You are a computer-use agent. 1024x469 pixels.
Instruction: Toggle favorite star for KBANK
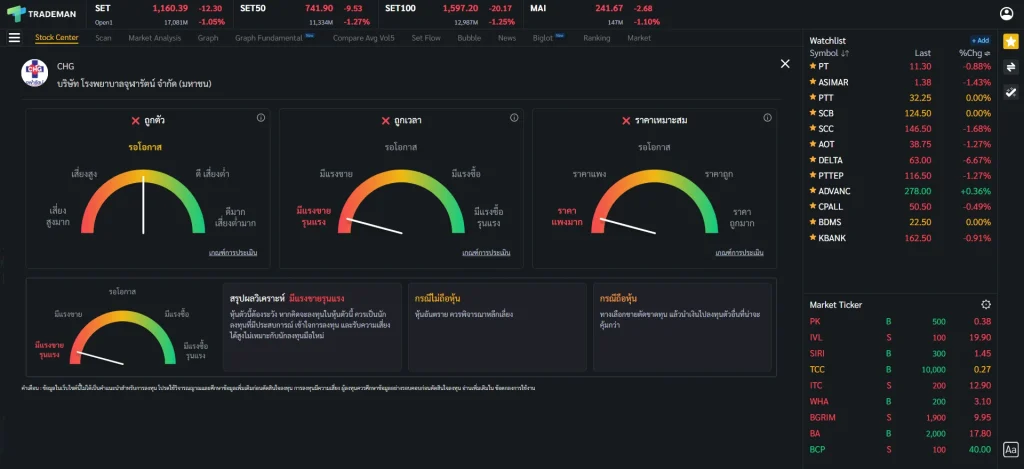813,238
